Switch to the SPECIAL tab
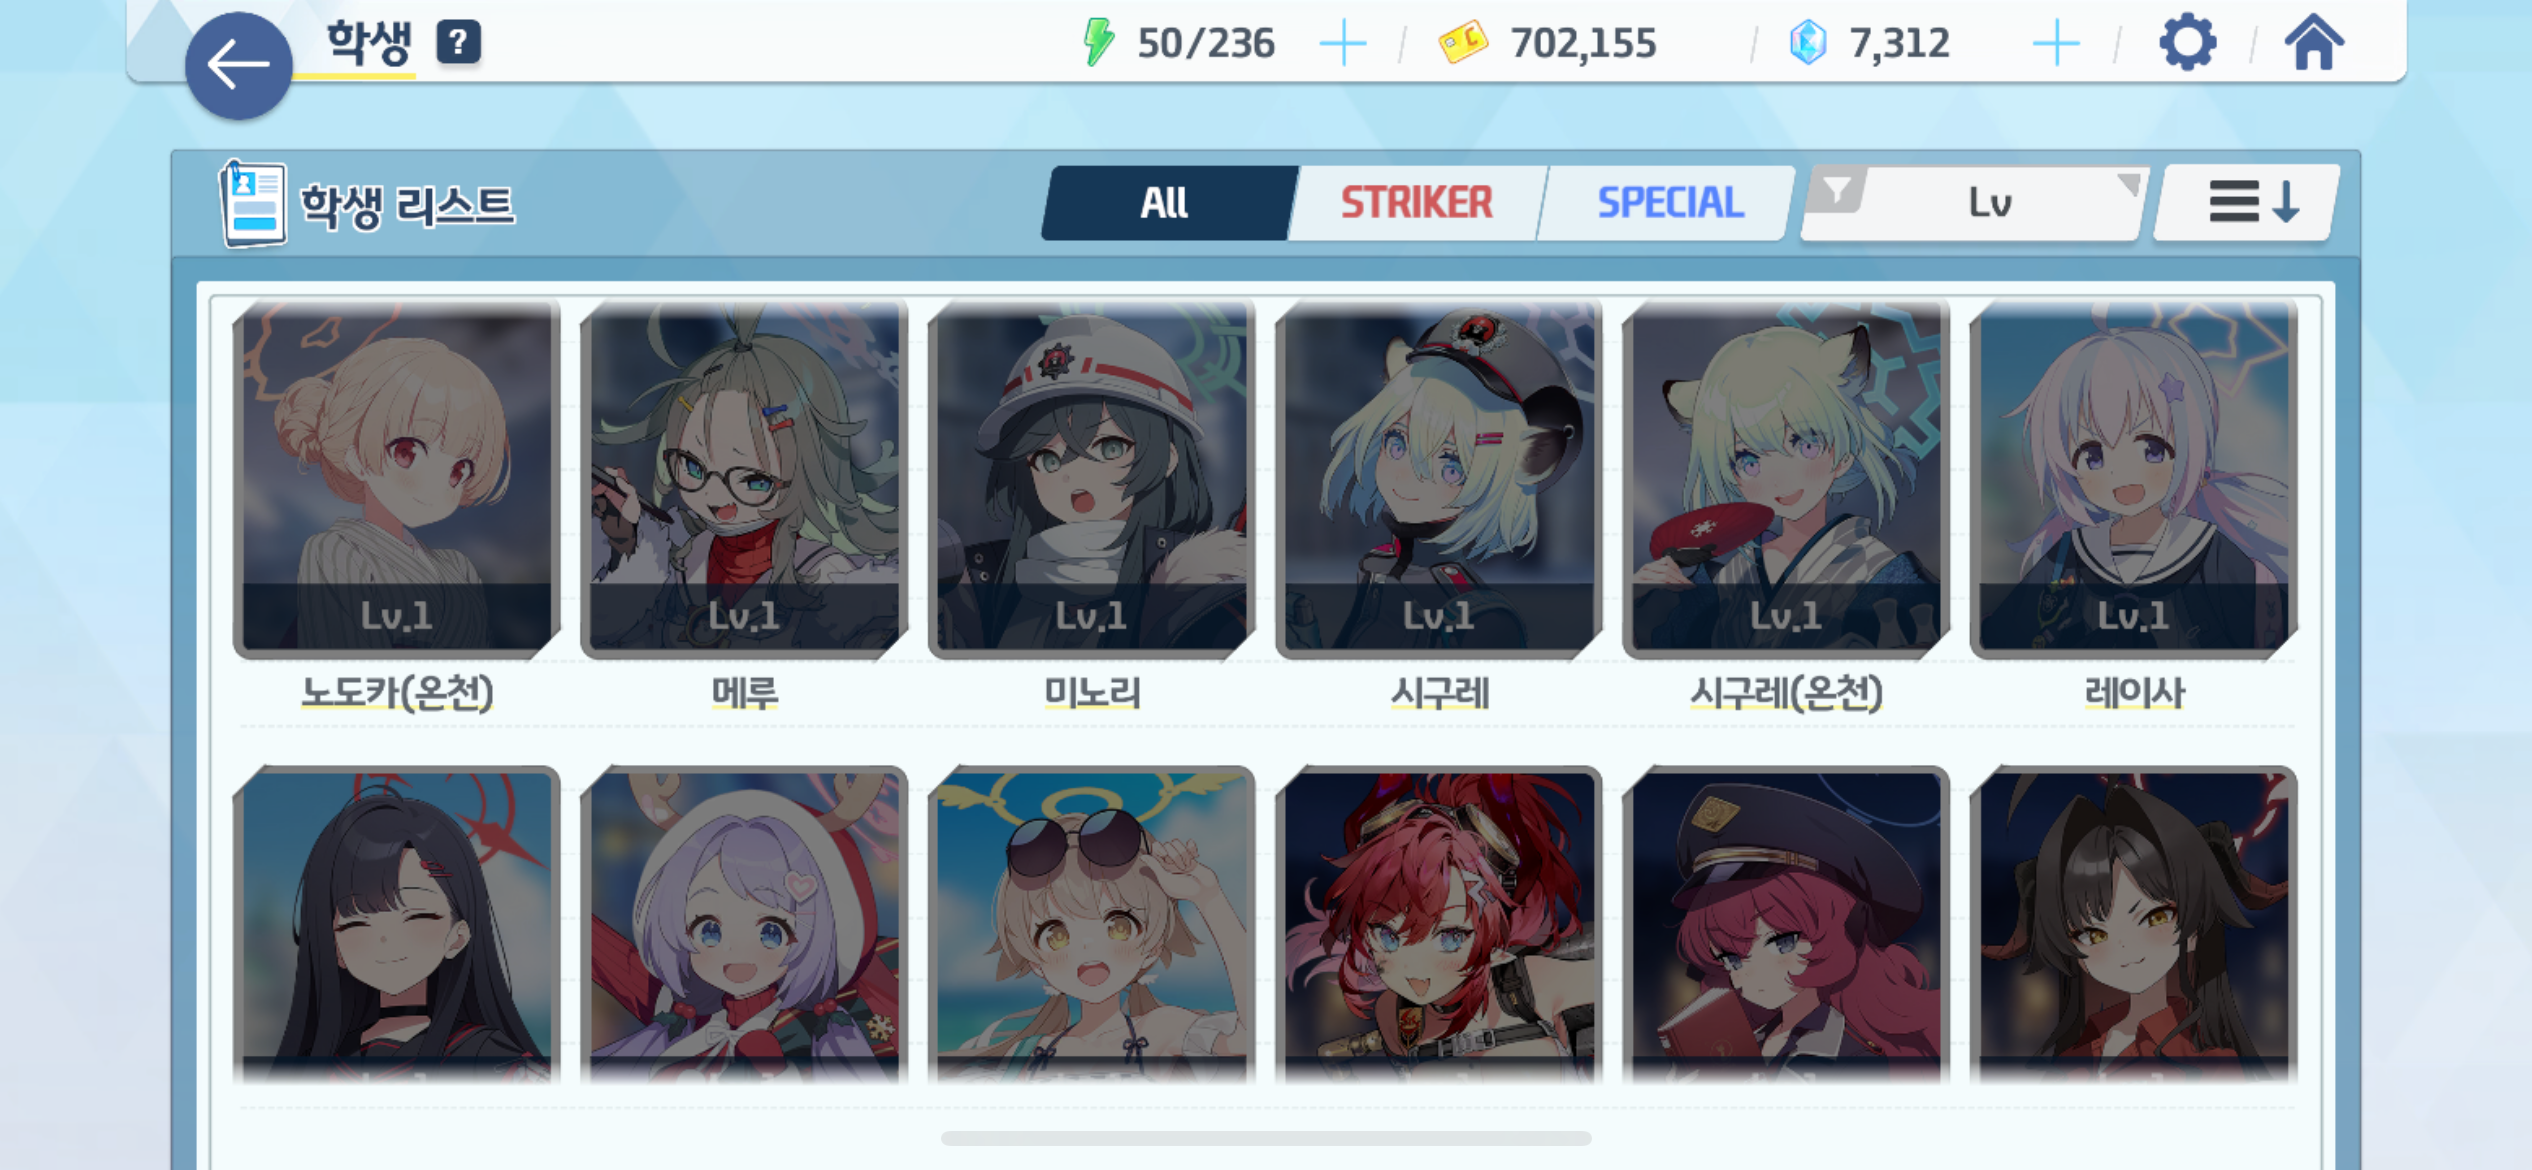 pos(1670,203)
